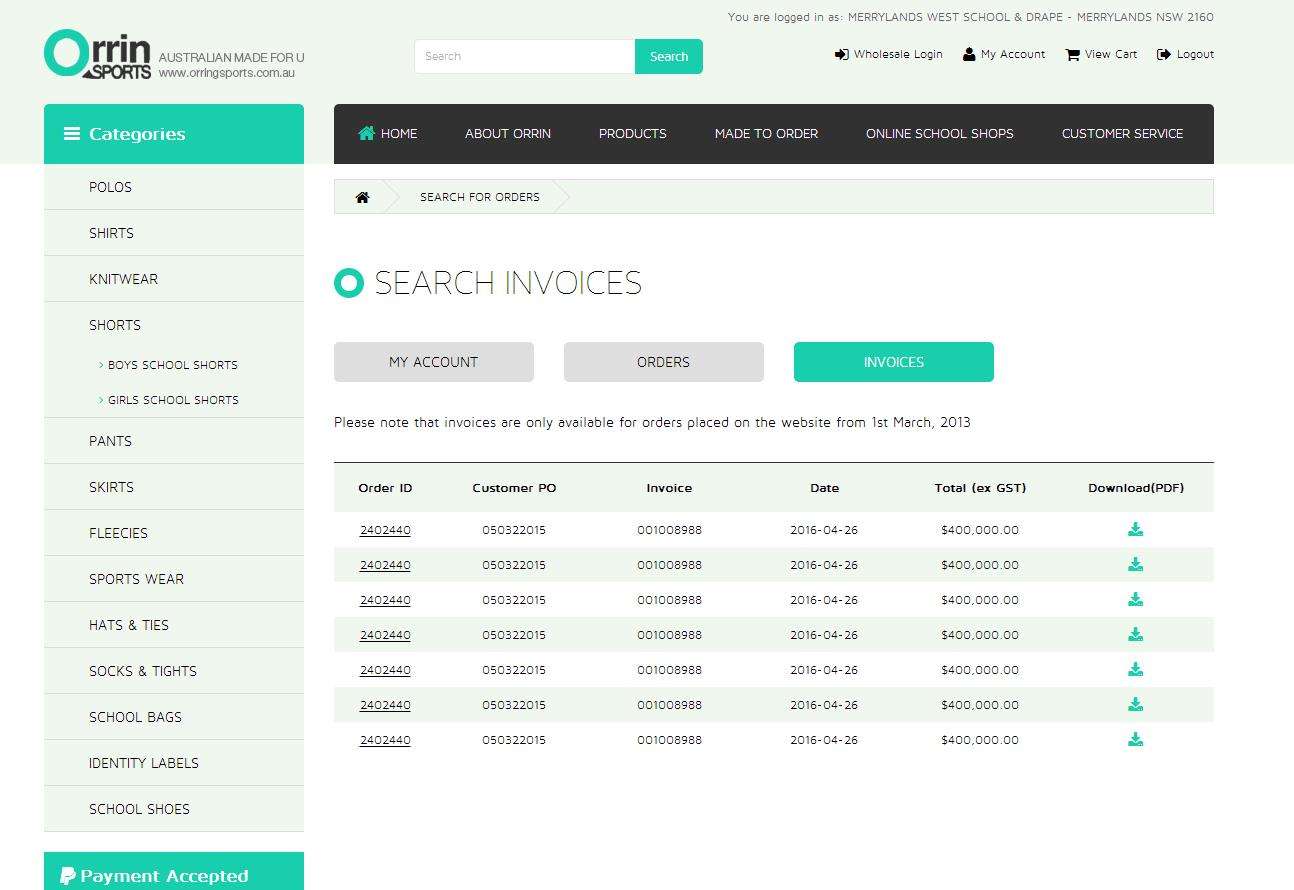The width and height of the screenshot is (1294, 890).
Task: Download PDF for the last invoice row
Action: point(1135,740)
